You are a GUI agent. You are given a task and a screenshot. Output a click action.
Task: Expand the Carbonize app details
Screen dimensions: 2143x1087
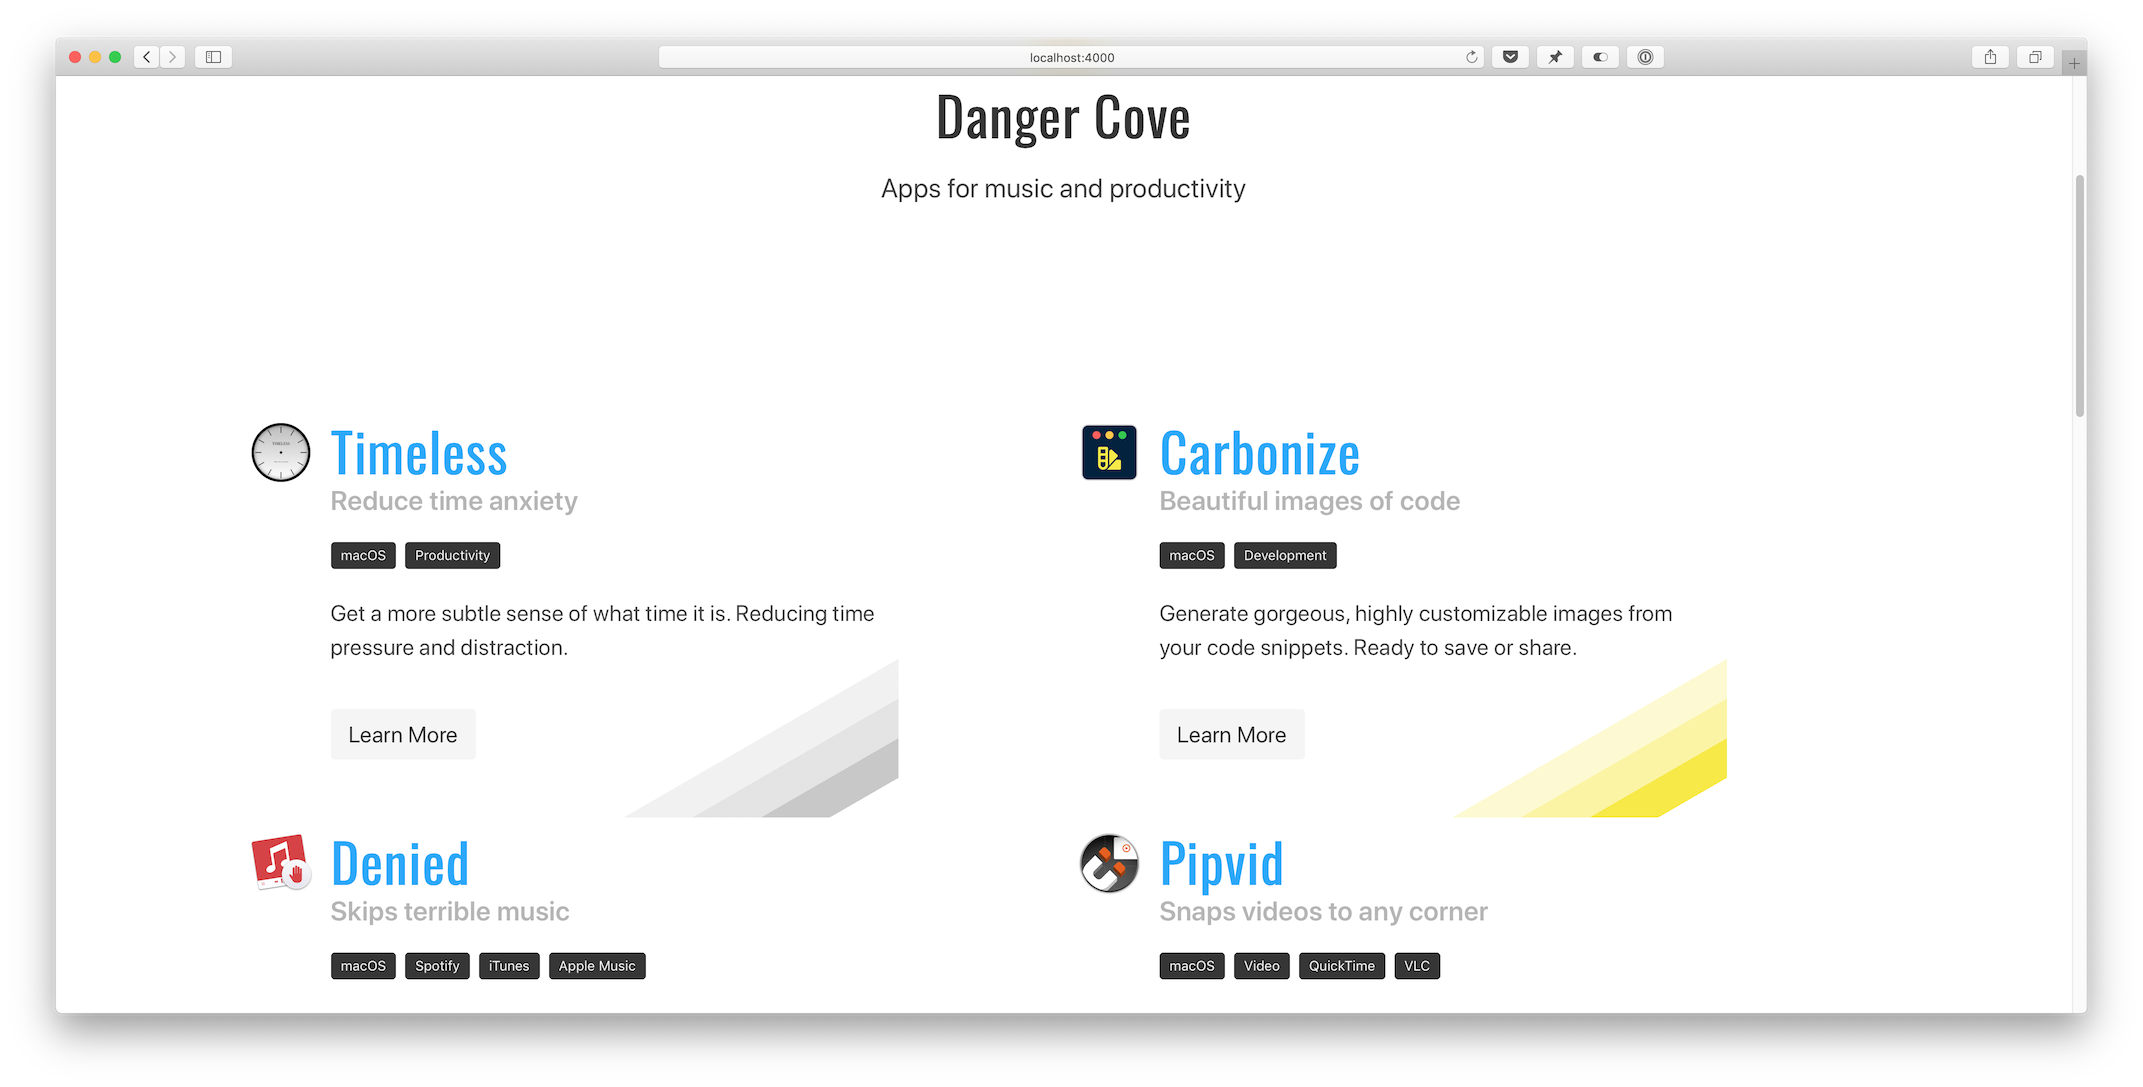pos(1231,733)
